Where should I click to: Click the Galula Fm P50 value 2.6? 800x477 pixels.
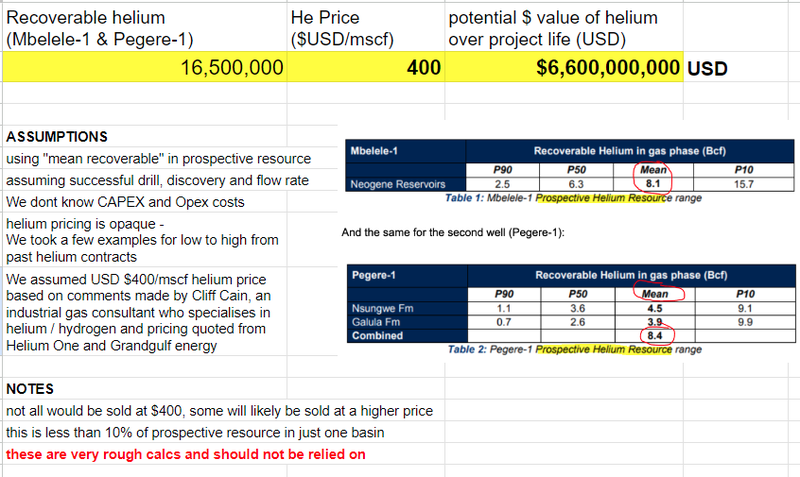[578, 322]
